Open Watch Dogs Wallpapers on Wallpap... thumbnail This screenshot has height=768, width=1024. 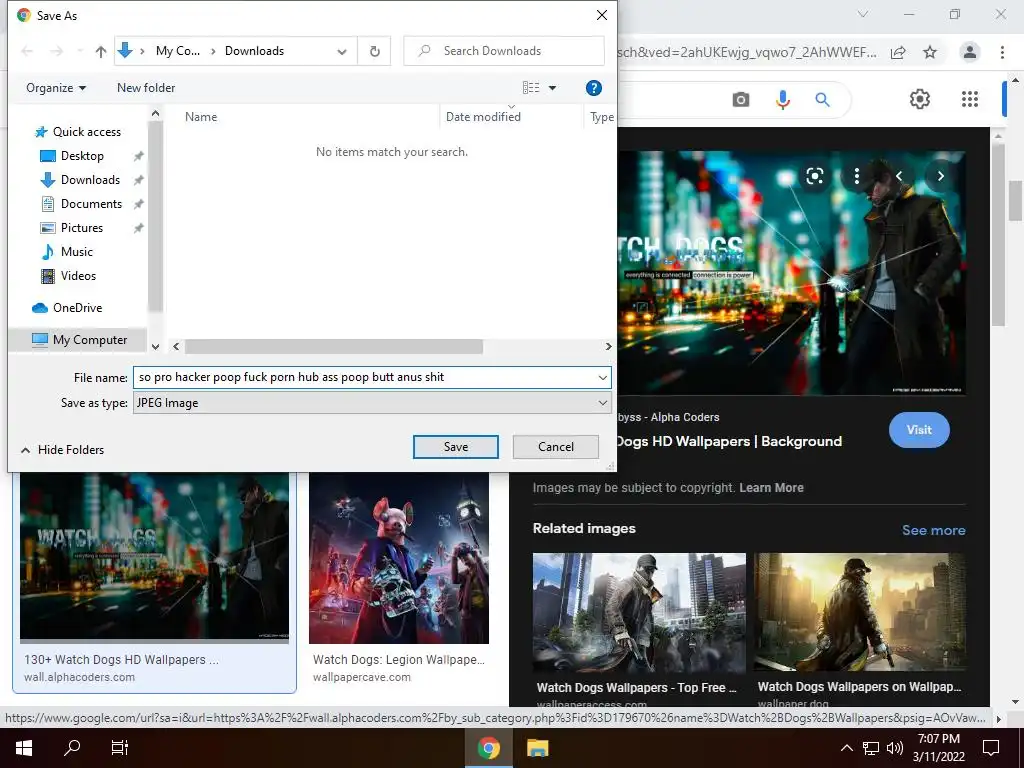click(x=859, y=613)
